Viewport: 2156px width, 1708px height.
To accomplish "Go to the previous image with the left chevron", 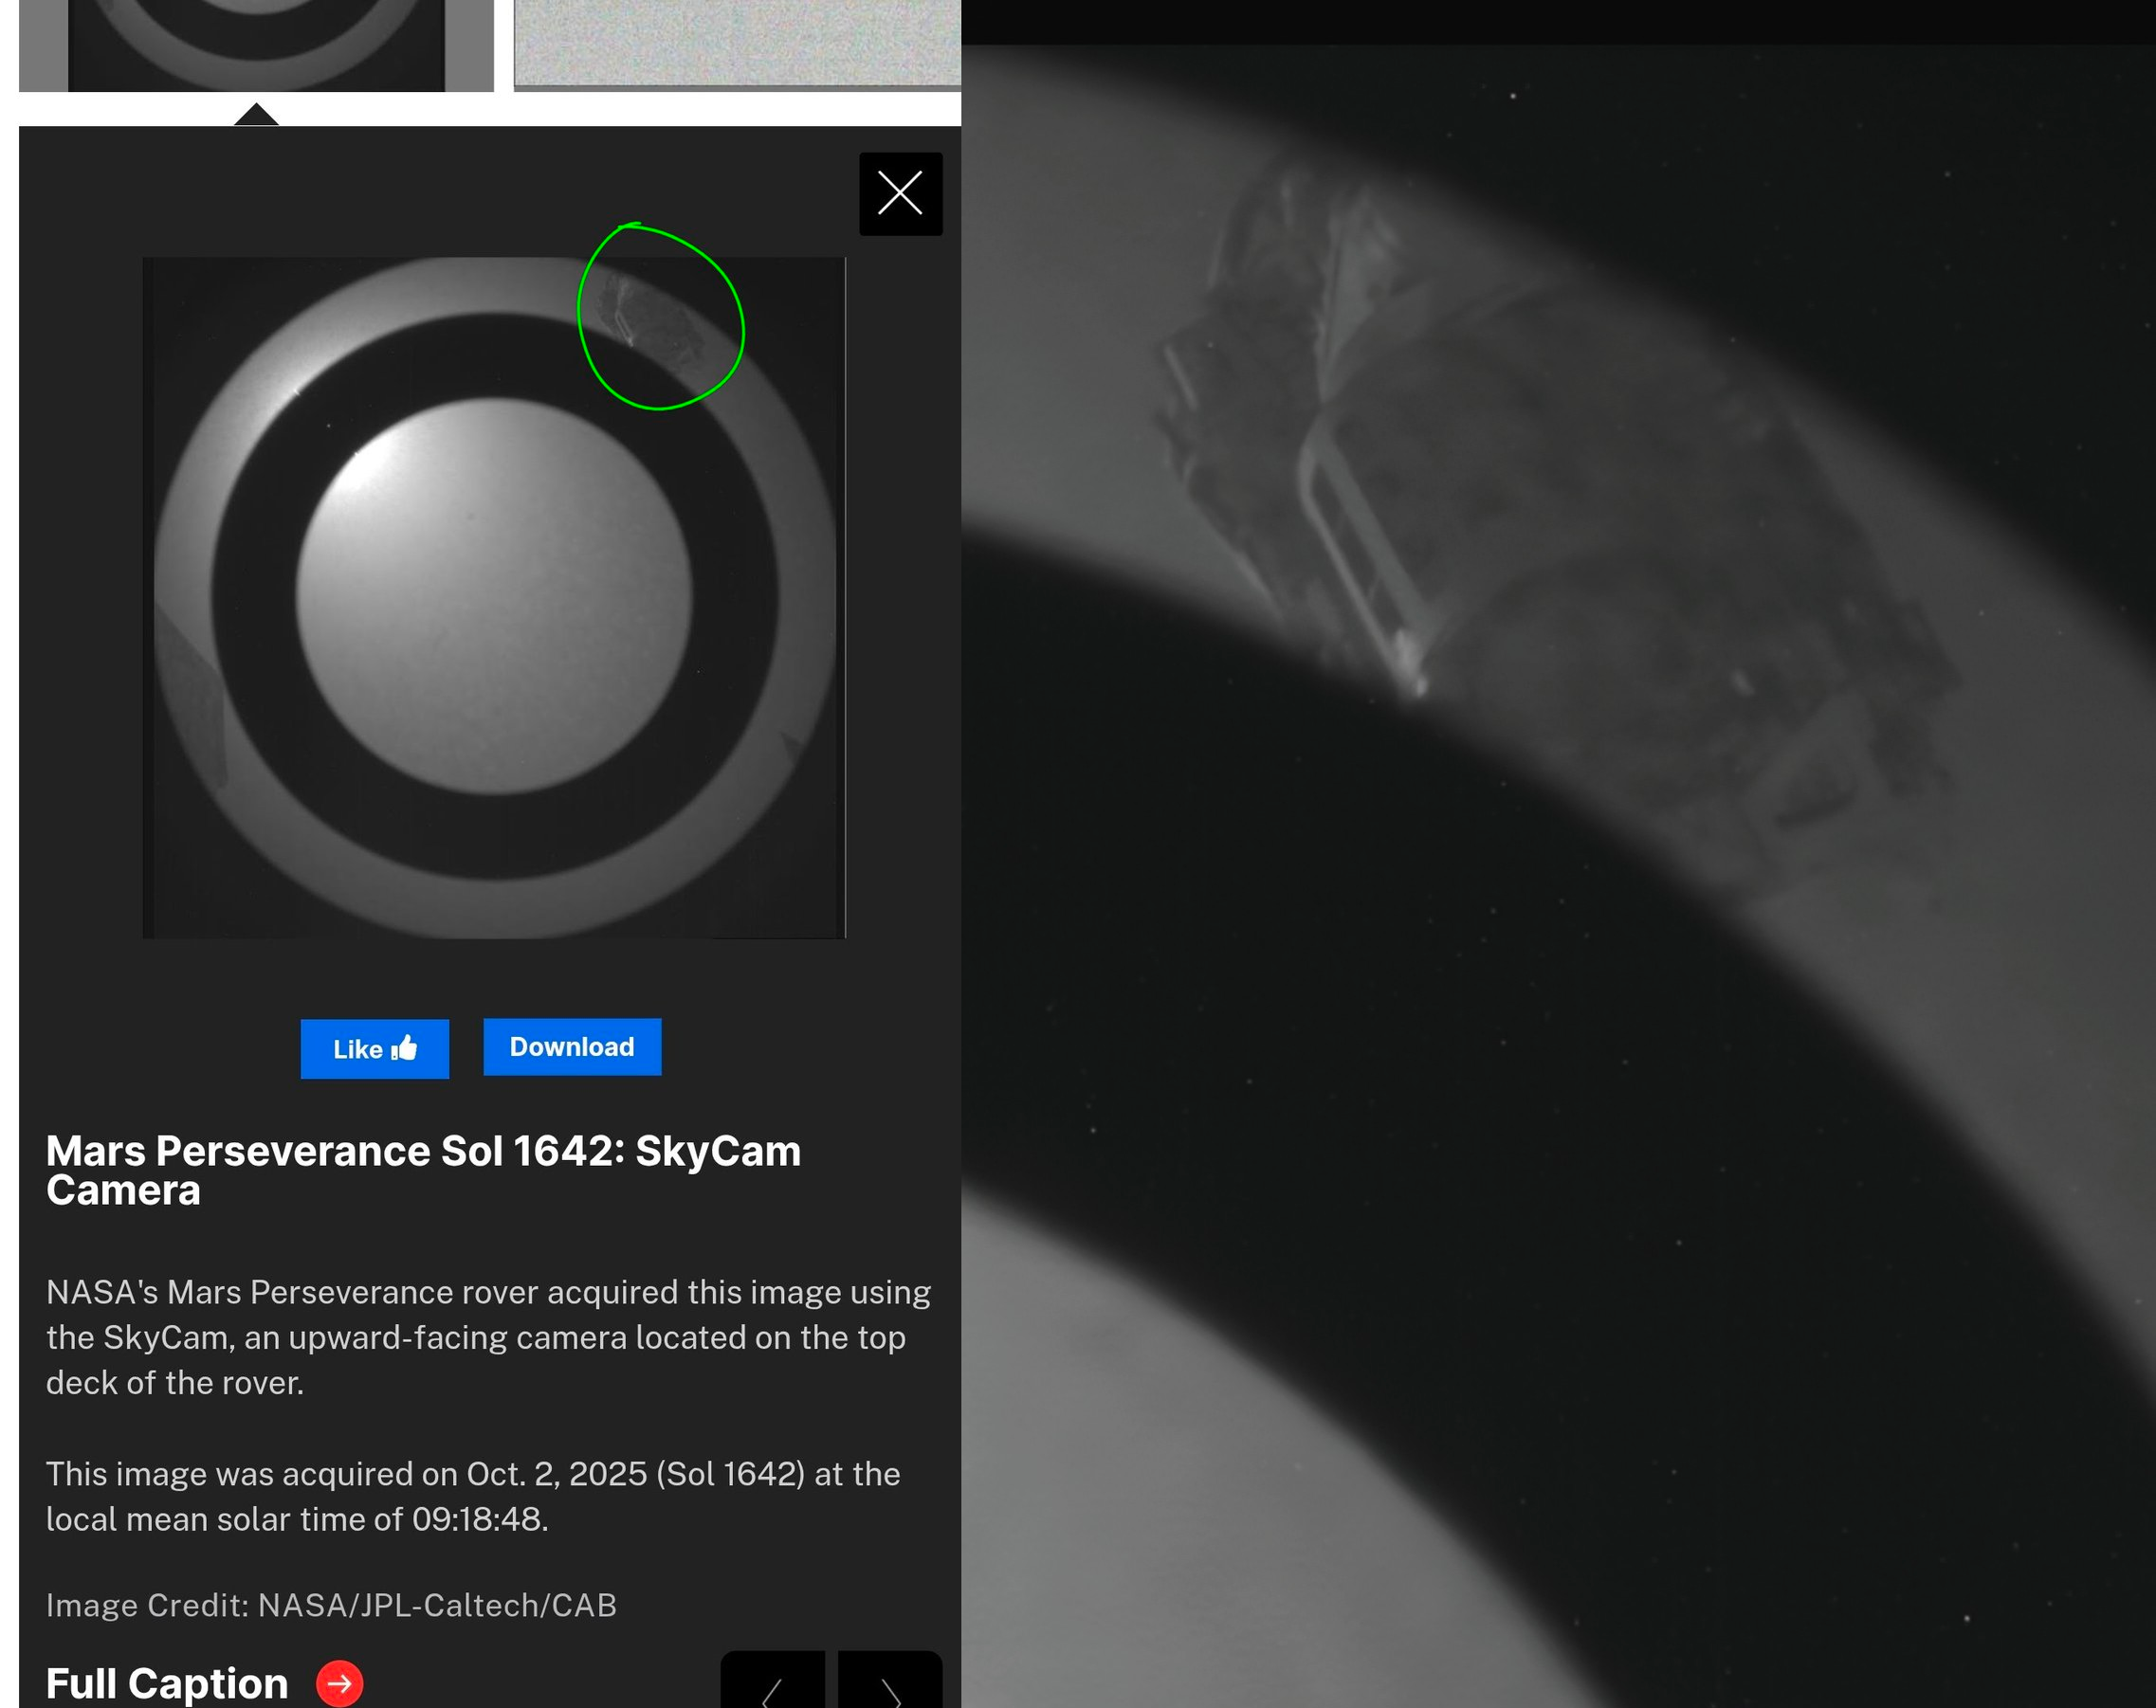I will pos(772,1690).
